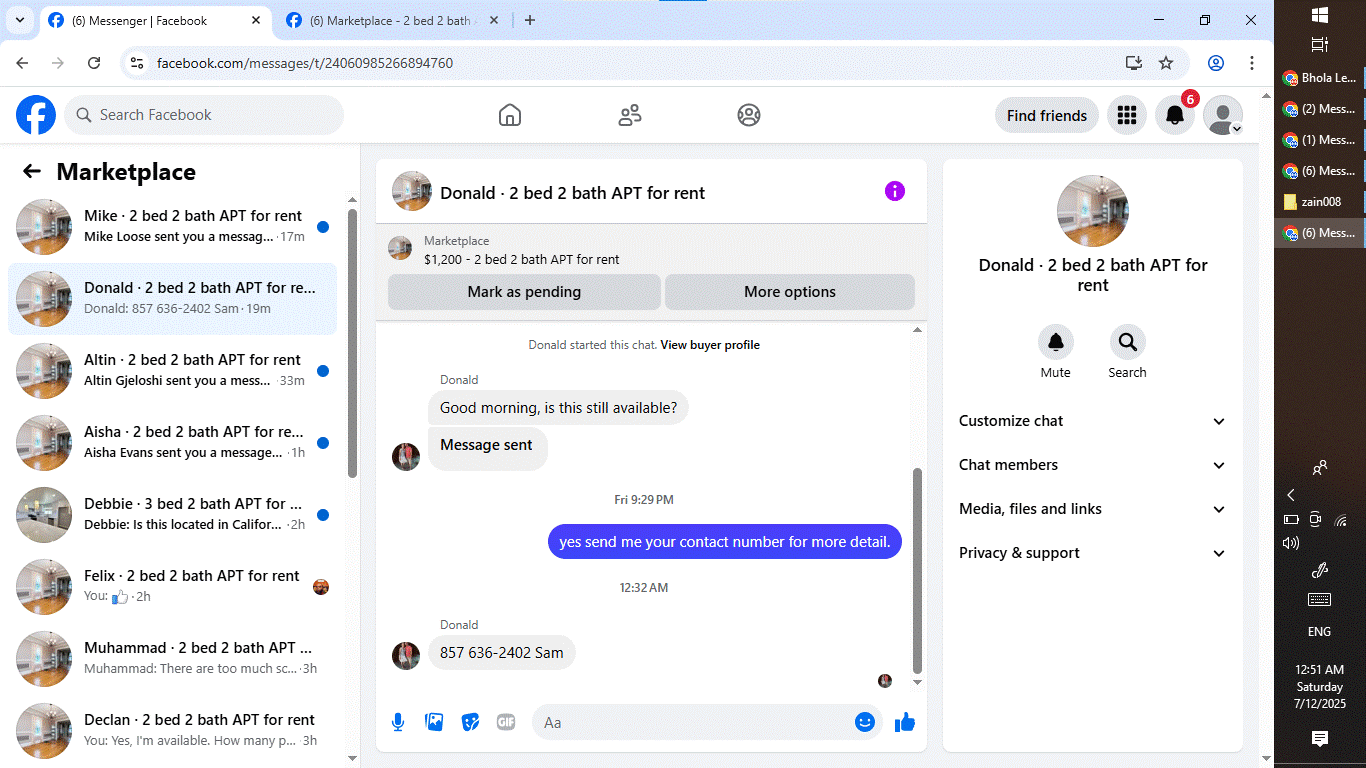Open the $1,200 Marketplace listing banner
The image size is (1366, 768).
click(x=651, y=250)
